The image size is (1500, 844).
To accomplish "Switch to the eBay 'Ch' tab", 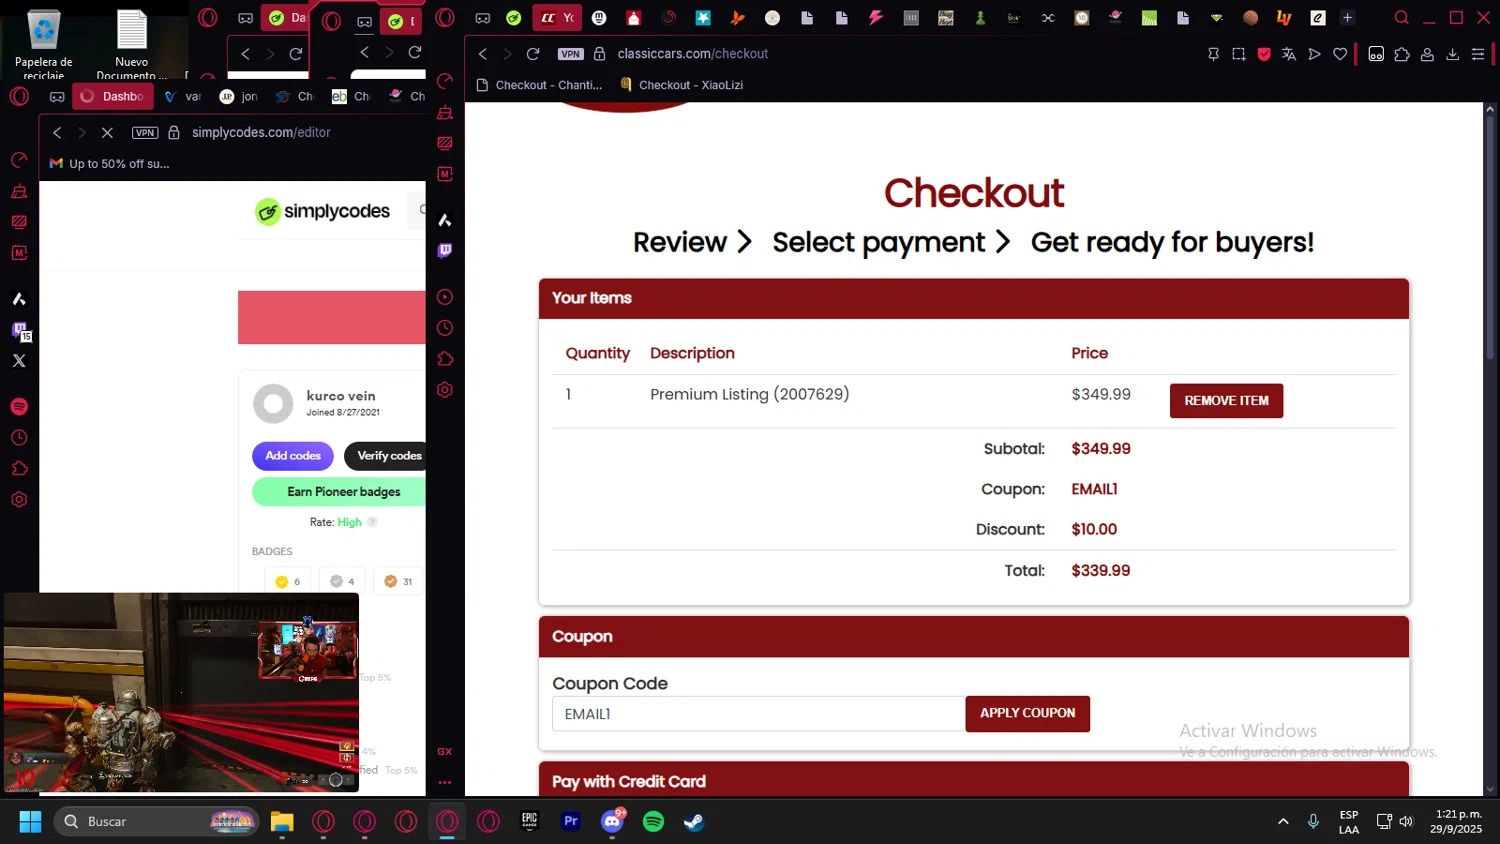I will click(351, 96).
